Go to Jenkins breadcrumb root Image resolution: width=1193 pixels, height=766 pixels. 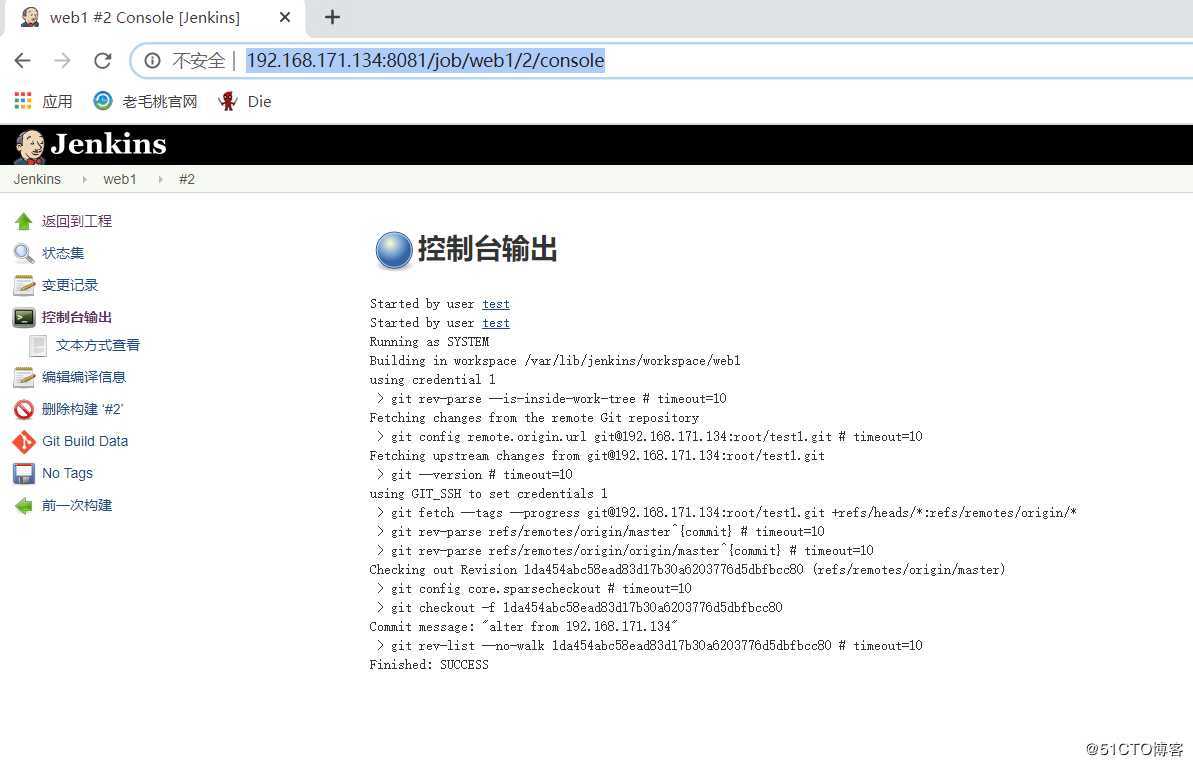[x=37, y=179]
